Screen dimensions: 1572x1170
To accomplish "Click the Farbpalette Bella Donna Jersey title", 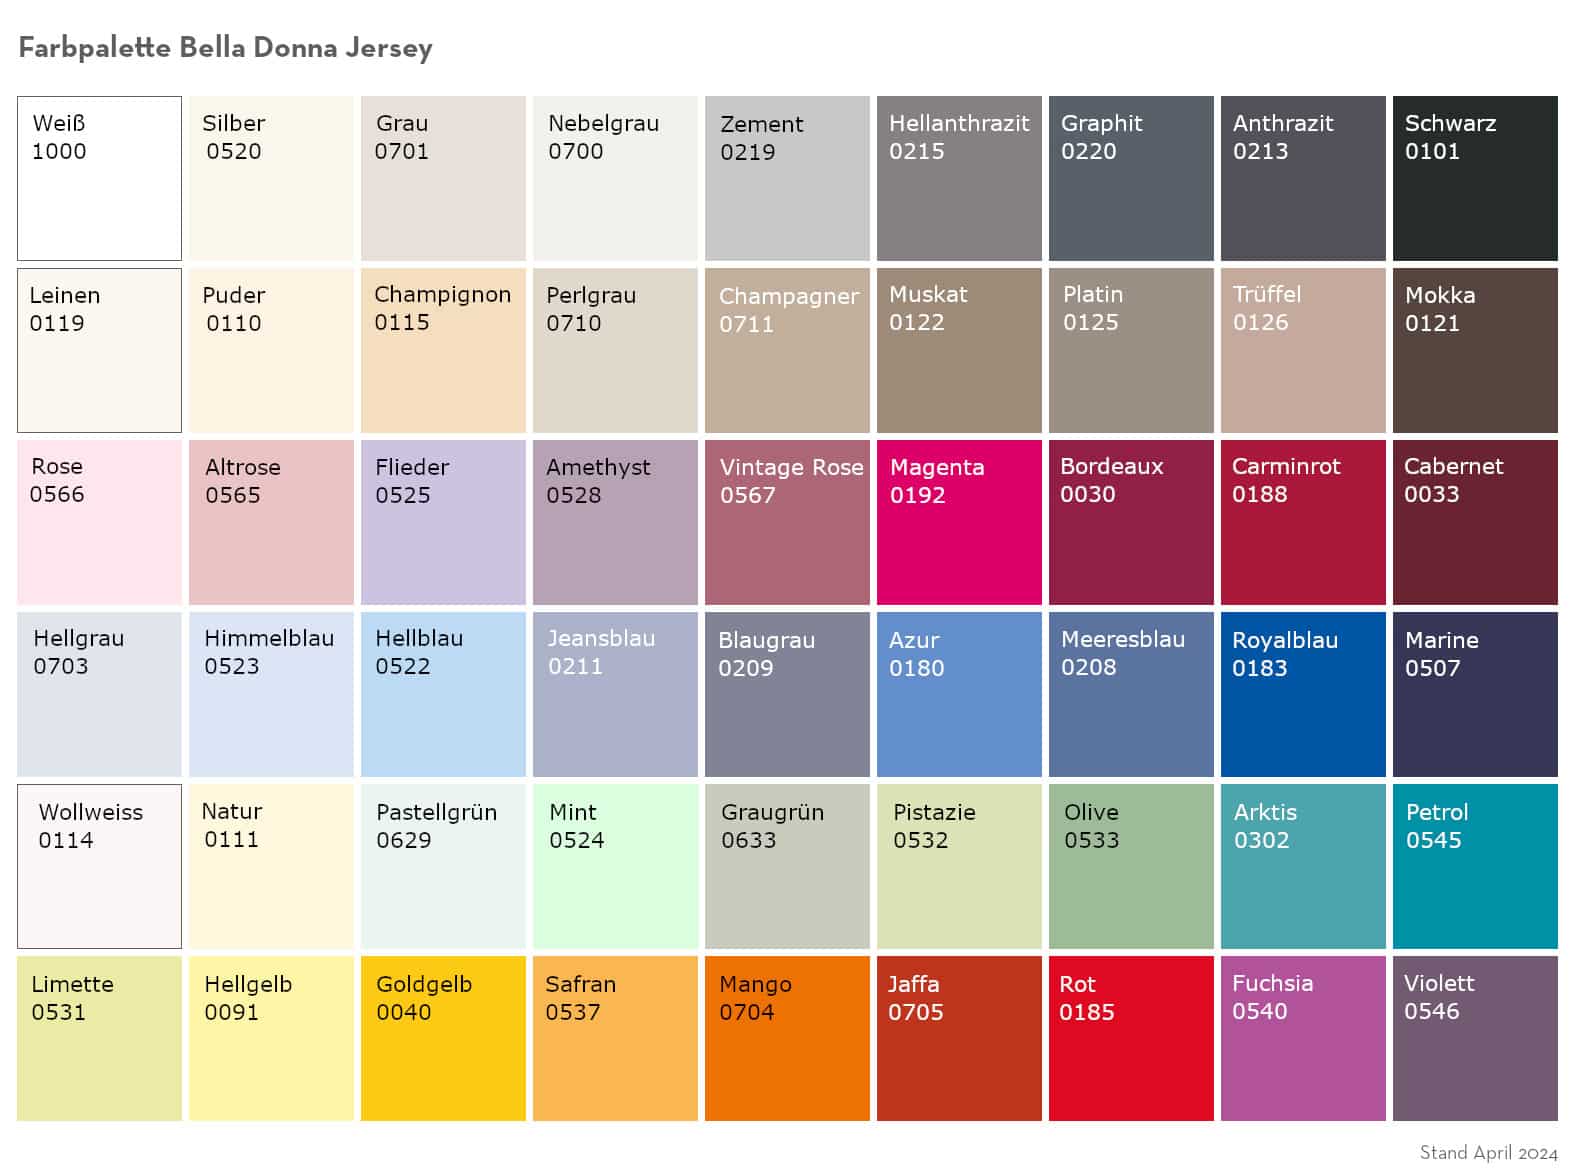I will click(226, 48).
